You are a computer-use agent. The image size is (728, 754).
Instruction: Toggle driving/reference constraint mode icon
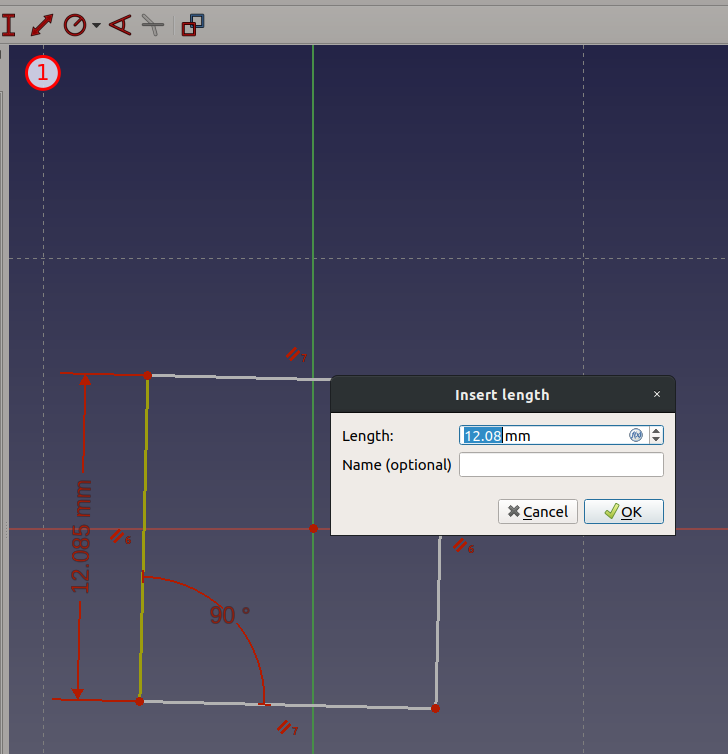[193, 24]
